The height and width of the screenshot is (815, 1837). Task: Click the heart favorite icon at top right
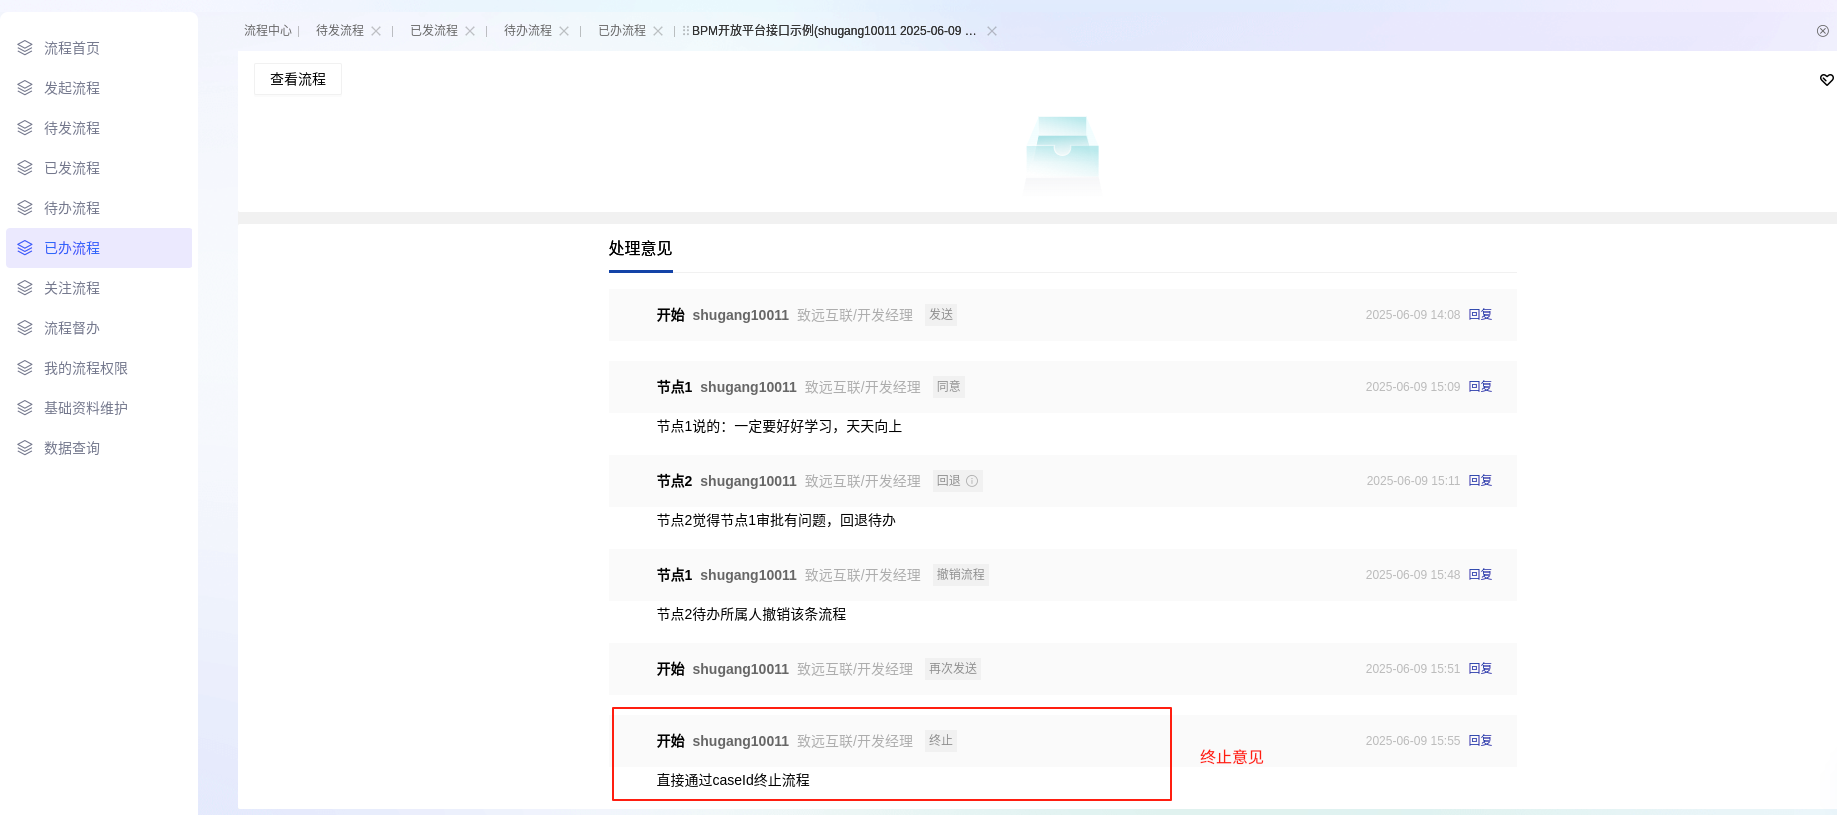(1826, 80)
